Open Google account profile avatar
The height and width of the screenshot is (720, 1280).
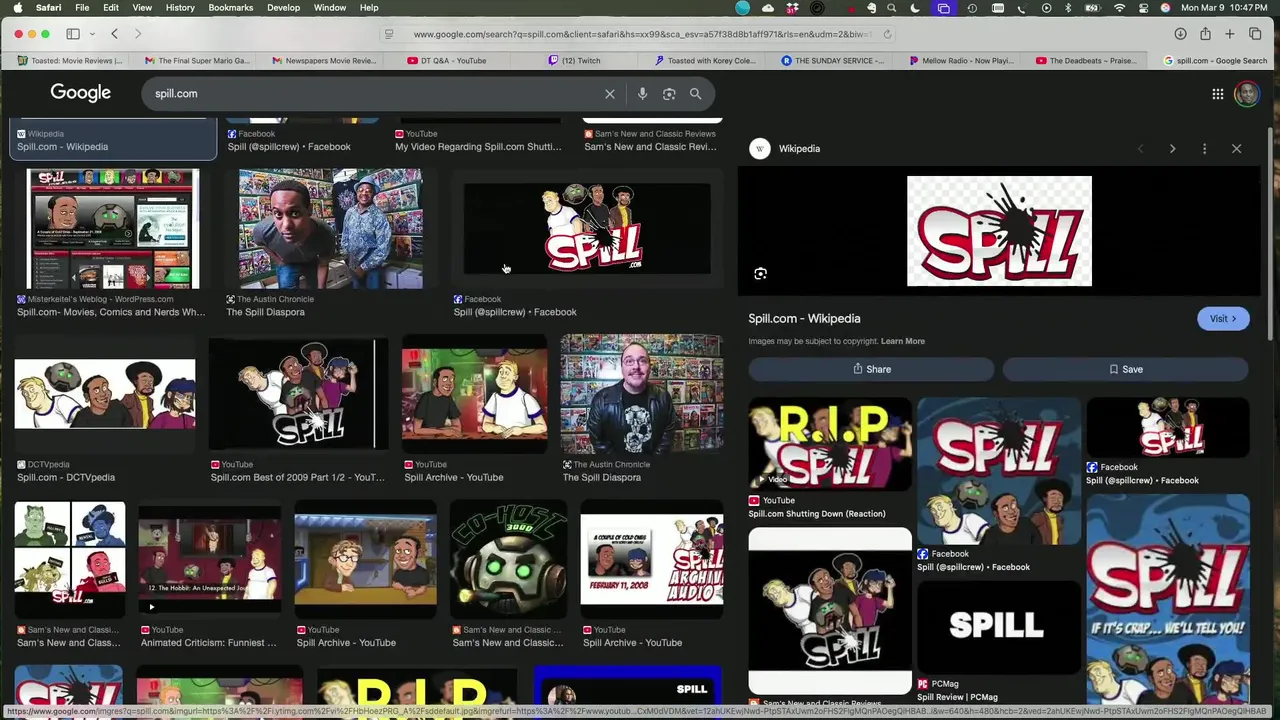pos(1246,94)
